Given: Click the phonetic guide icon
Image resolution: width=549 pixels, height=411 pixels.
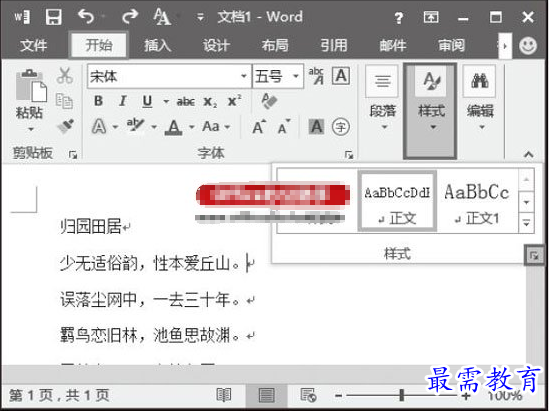Looking at the screenshot, I should coord(316,76).
